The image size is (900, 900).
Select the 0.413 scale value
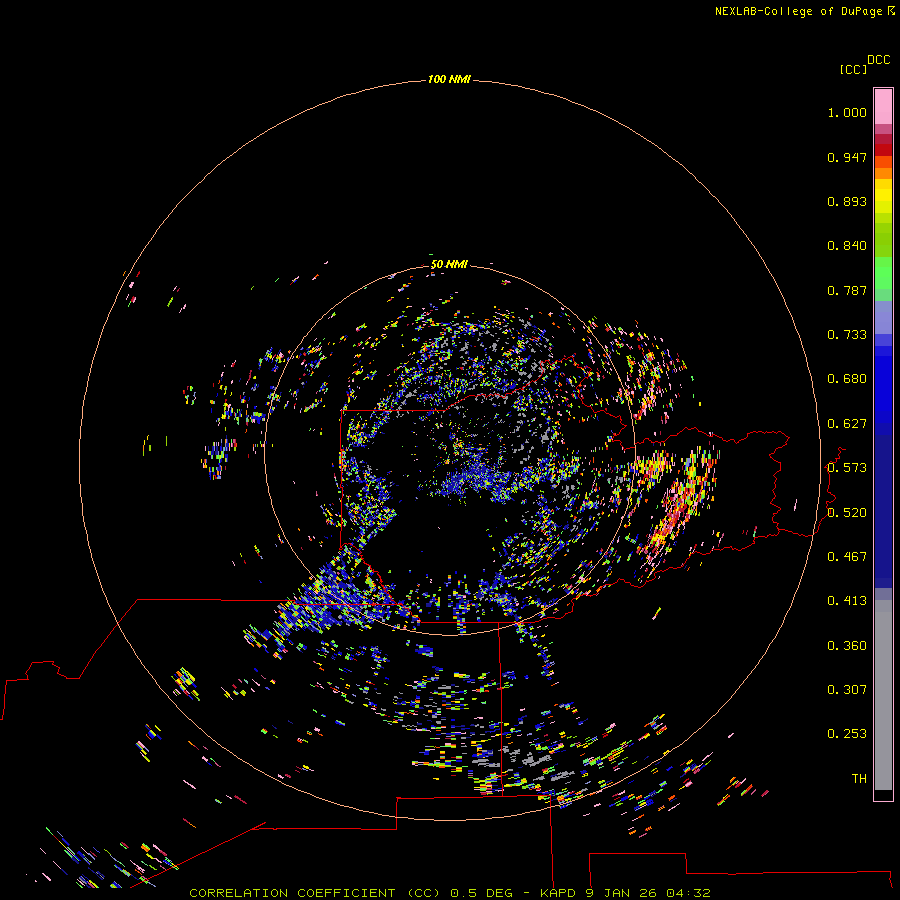[847, 601]
